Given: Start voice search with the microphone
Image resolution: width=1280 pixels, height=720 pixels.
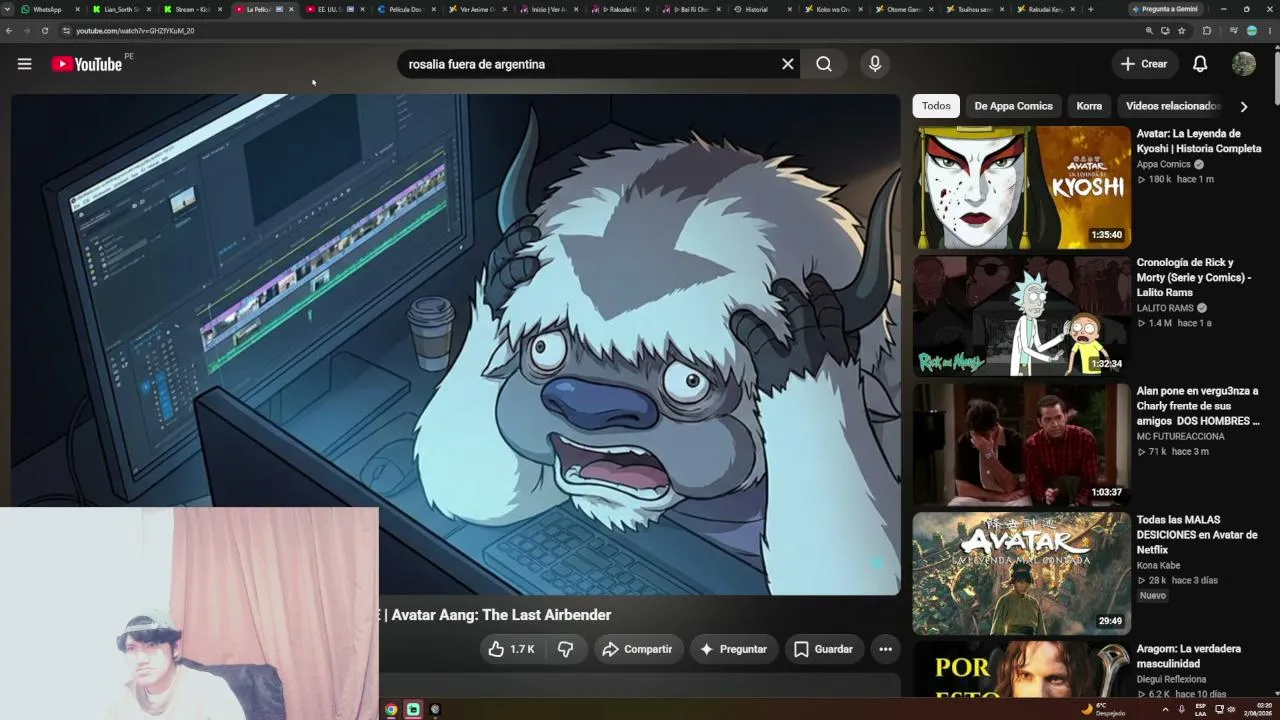Looking at the screenshot, I should tap(875, 64).
